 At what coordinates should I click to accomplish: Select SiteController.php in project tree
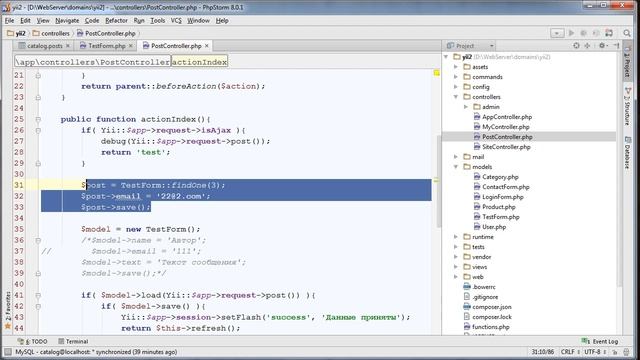(506, 147)
